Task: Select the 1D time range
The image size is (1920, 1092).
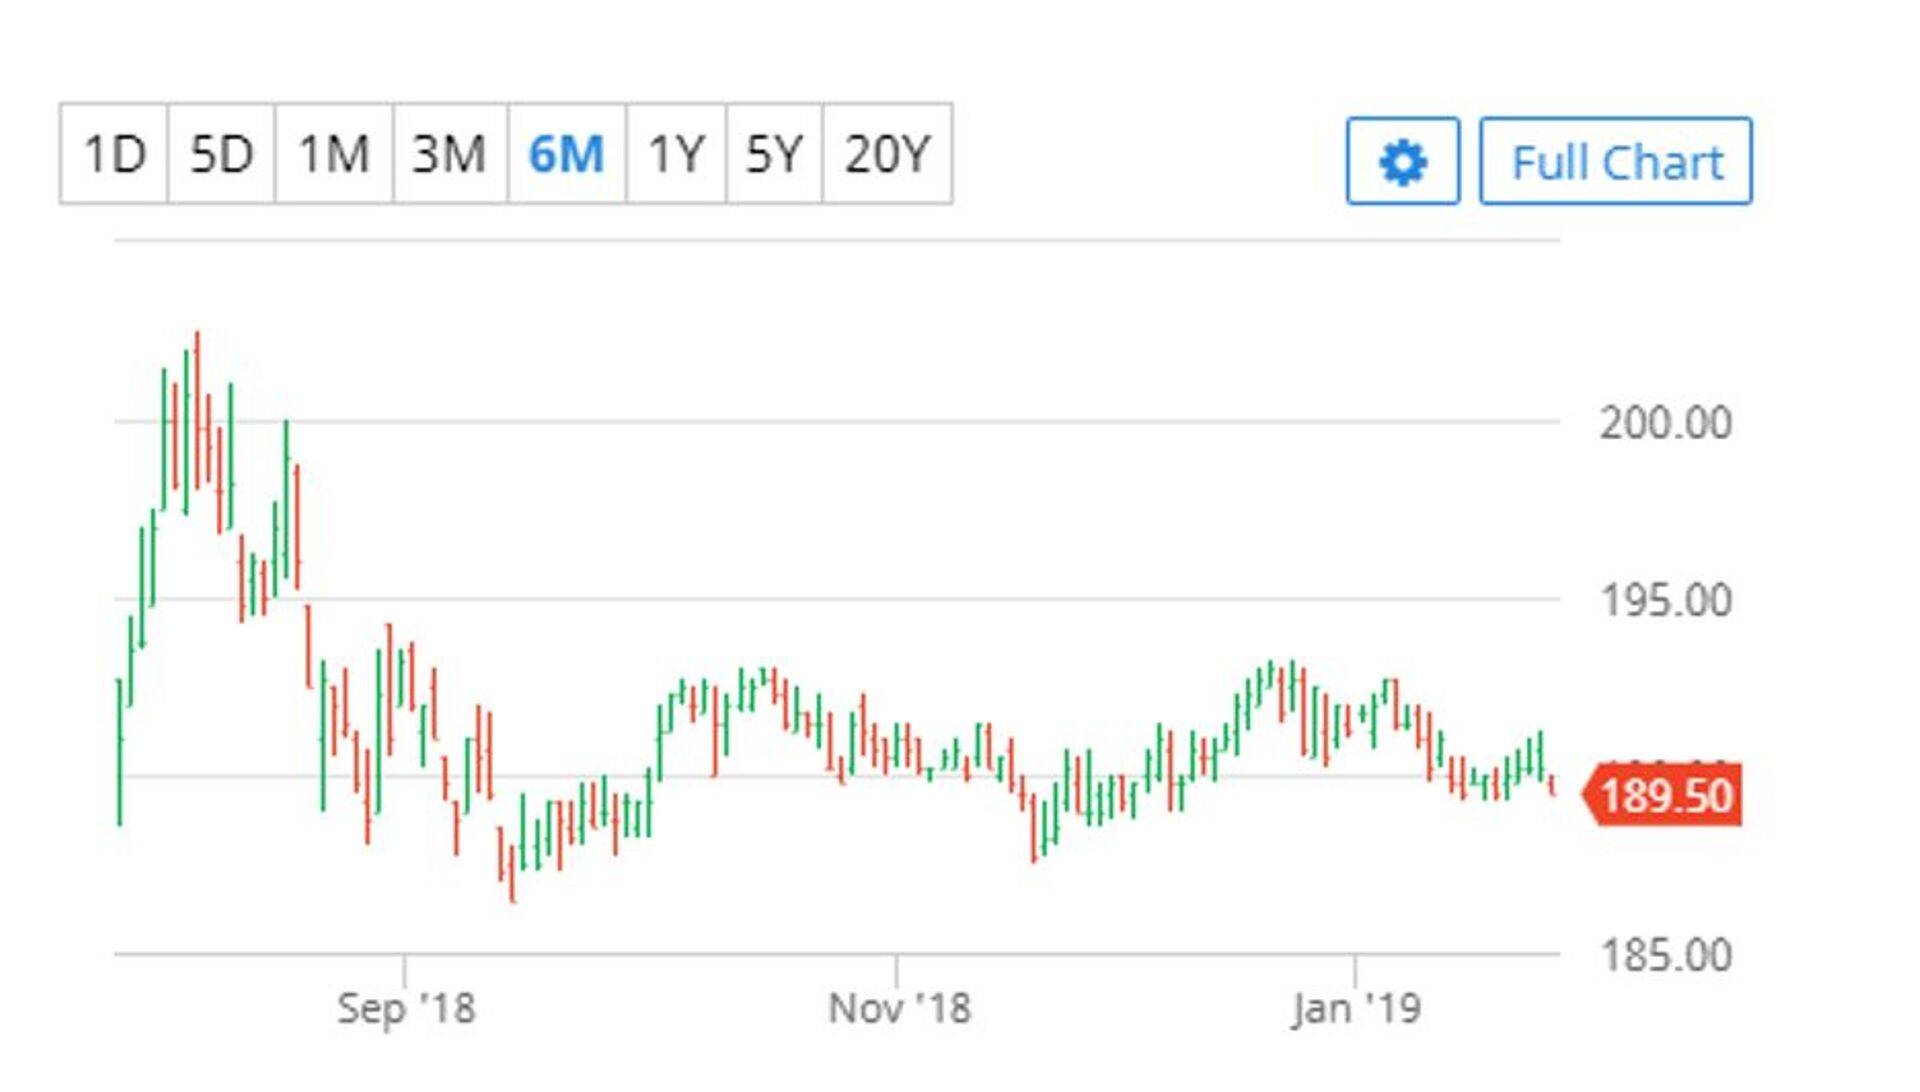Action: point(114,155)
